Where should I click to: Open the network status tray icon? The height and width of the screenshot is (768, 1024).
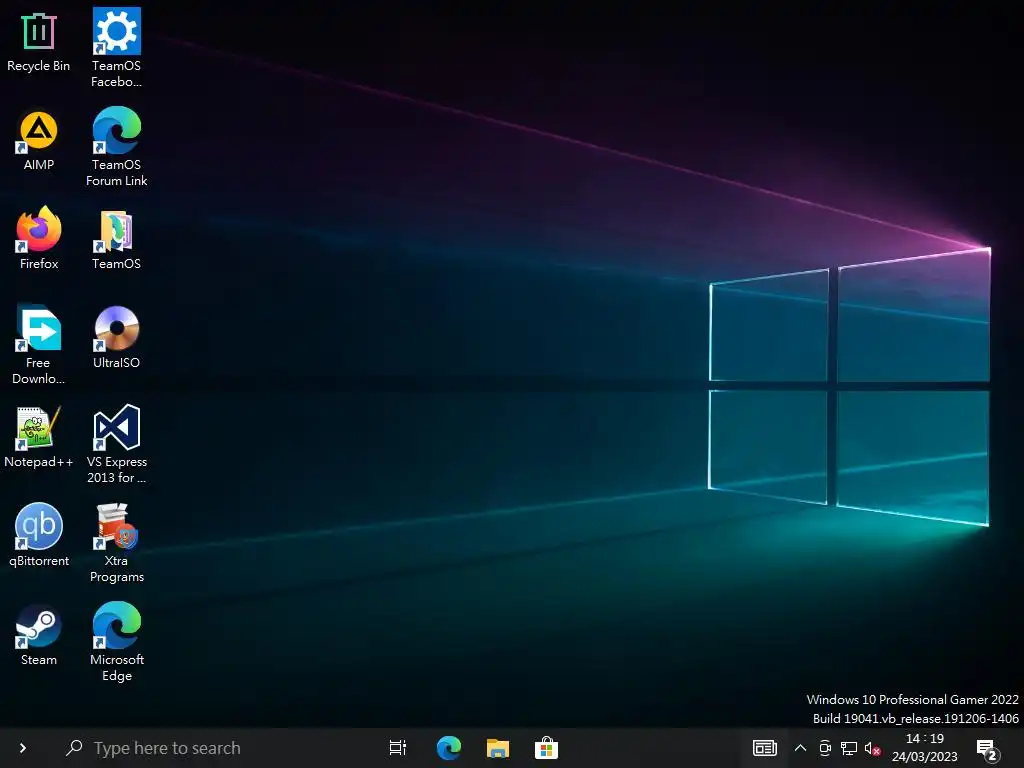[x=849, y=748]
